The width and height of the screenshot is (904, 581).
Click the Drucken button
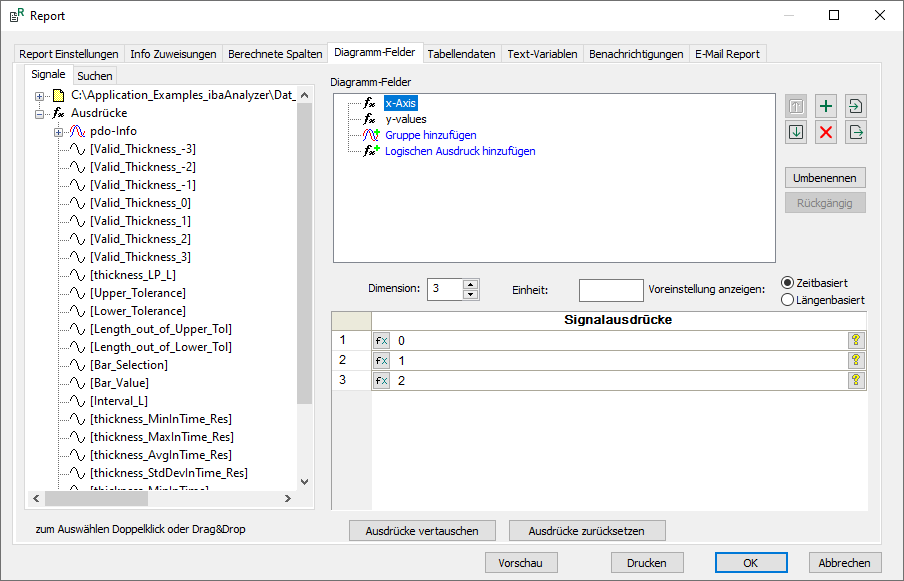(647, 563)
